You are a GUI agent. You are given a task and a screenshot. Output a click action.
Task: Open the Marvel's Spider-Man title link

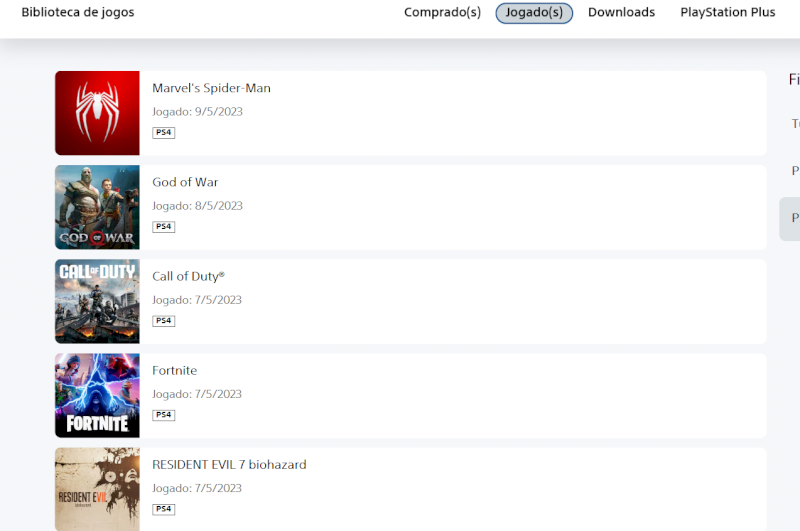pyautogui.click(x=211, y=88)
